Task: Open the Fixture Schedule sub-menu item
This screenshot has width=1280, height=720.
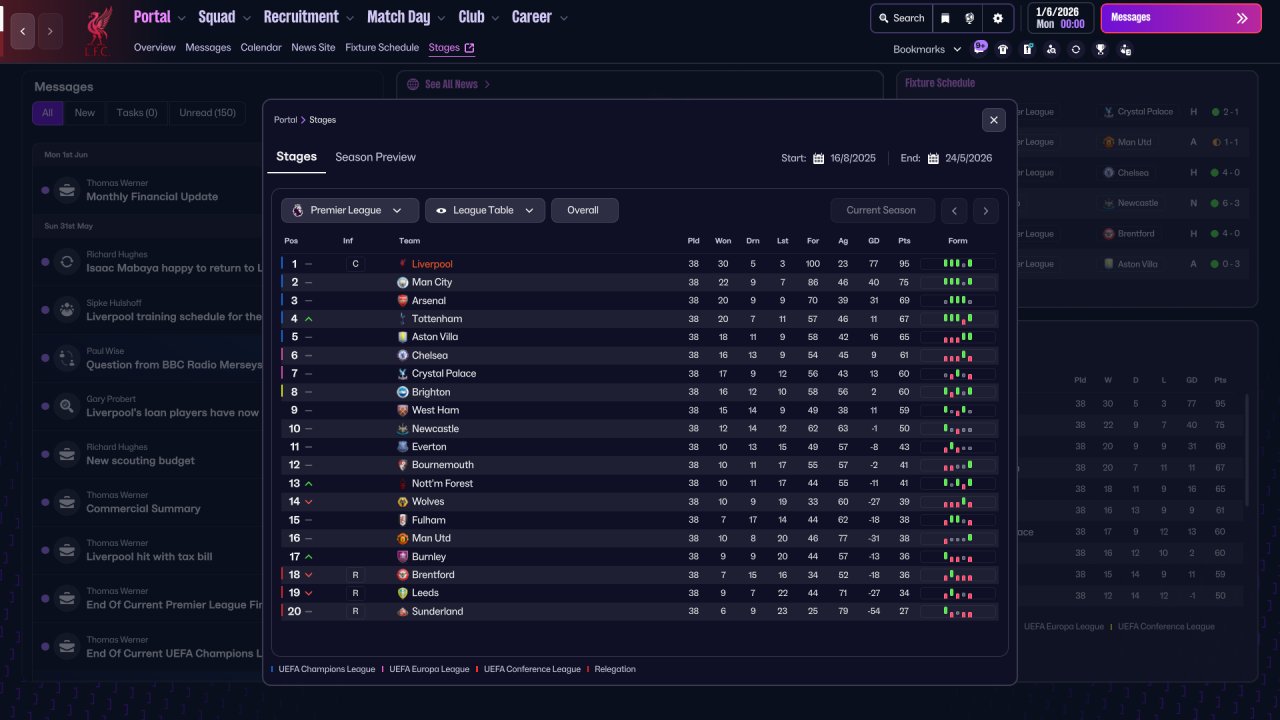Action: 382,48
